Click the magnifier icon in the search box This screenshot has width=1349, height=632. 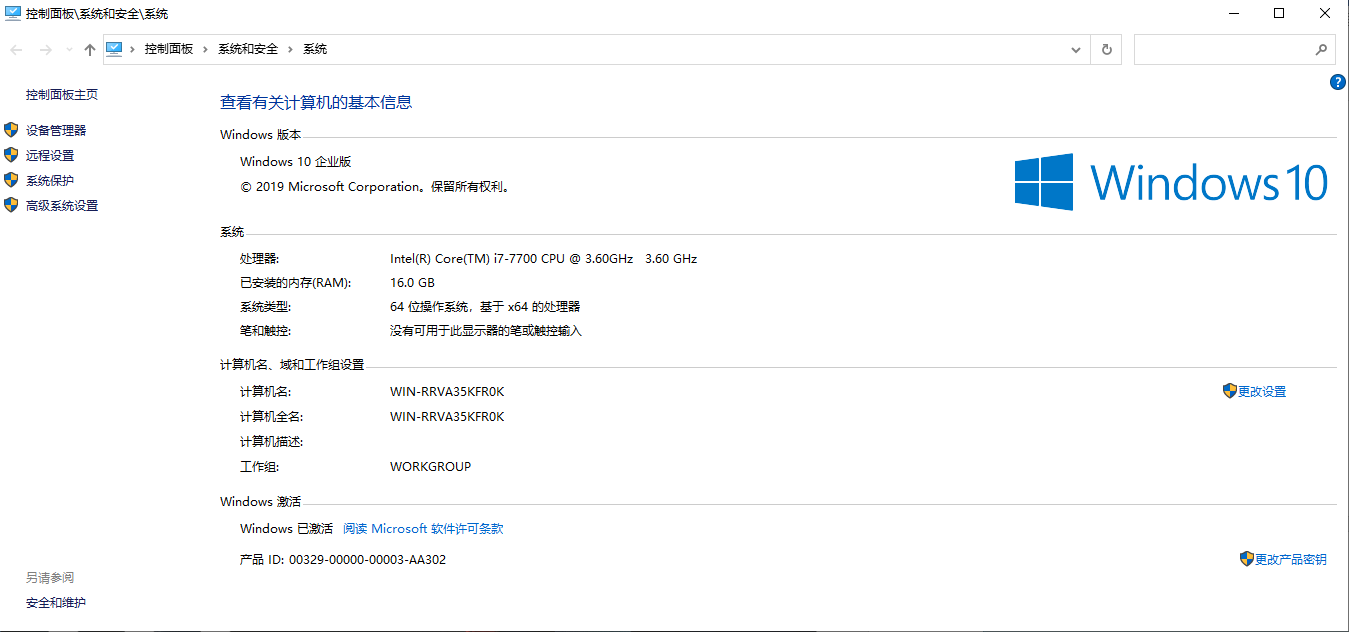[1320, 49]
